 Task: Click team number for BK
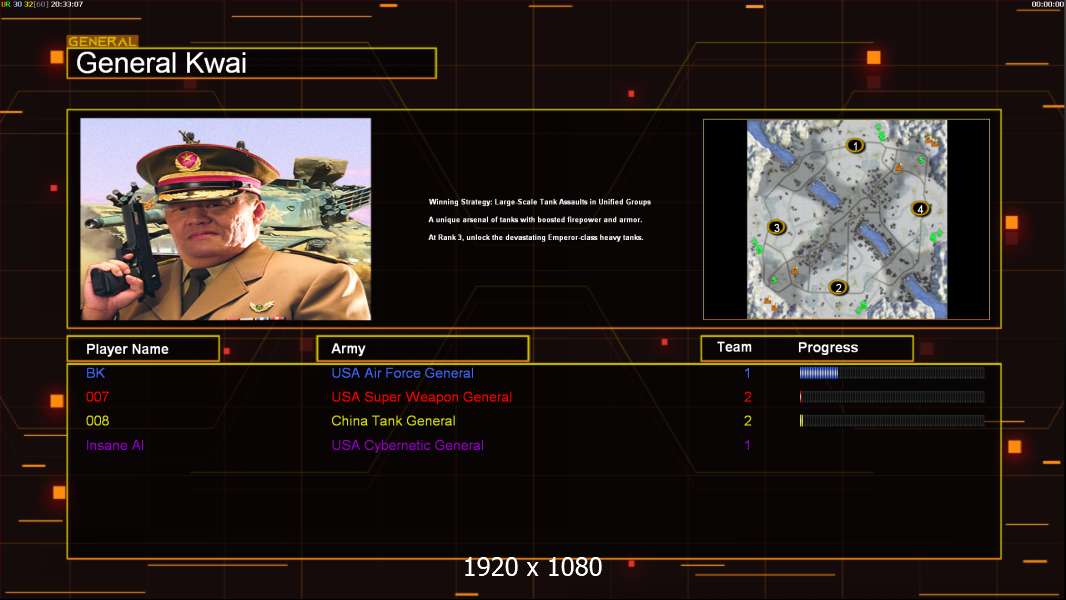(x=747, y=373)
